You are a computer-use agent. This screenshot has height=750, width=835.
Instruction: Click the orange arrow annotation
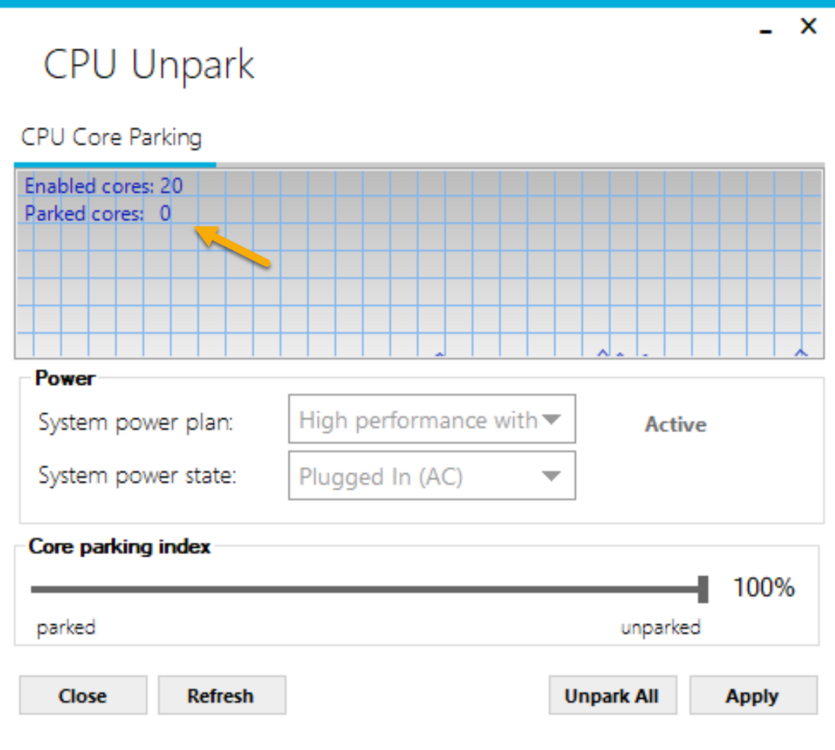point(233,247)
